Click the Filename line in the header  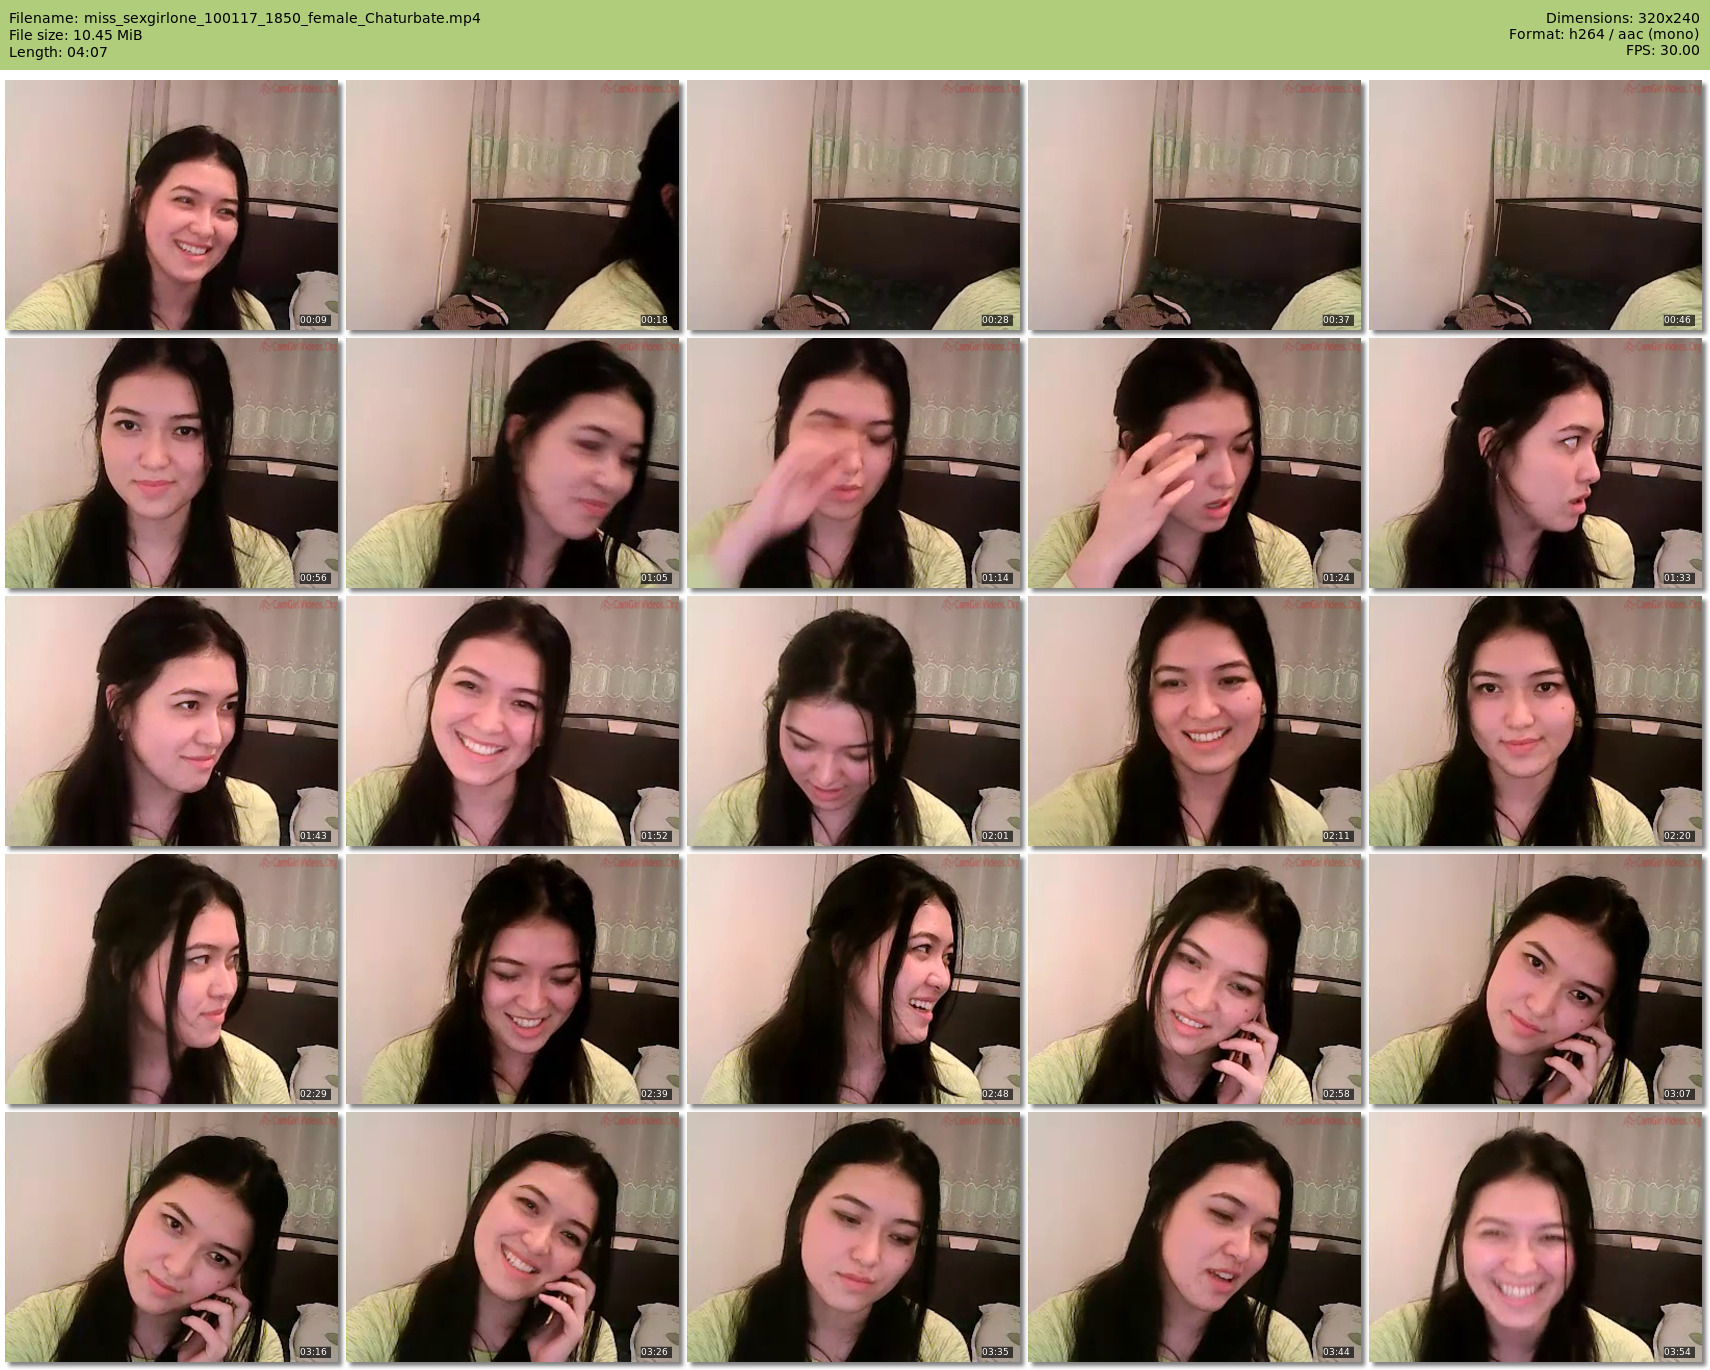[245, 18]
